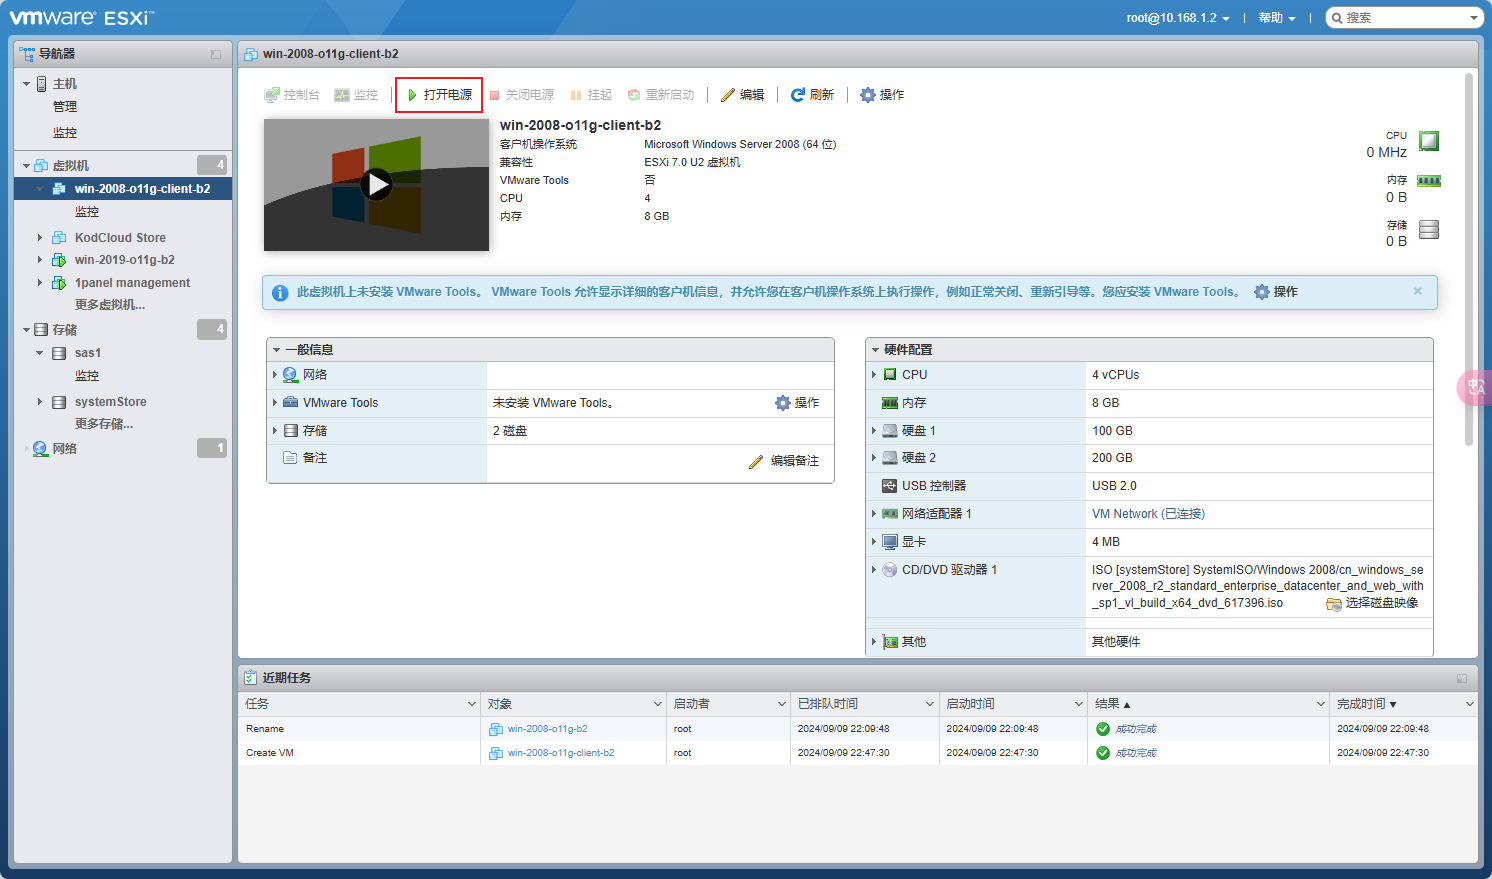Select 存储 storage in the navigator
This screenshot has height=879, width=1492.
[65, 330]
